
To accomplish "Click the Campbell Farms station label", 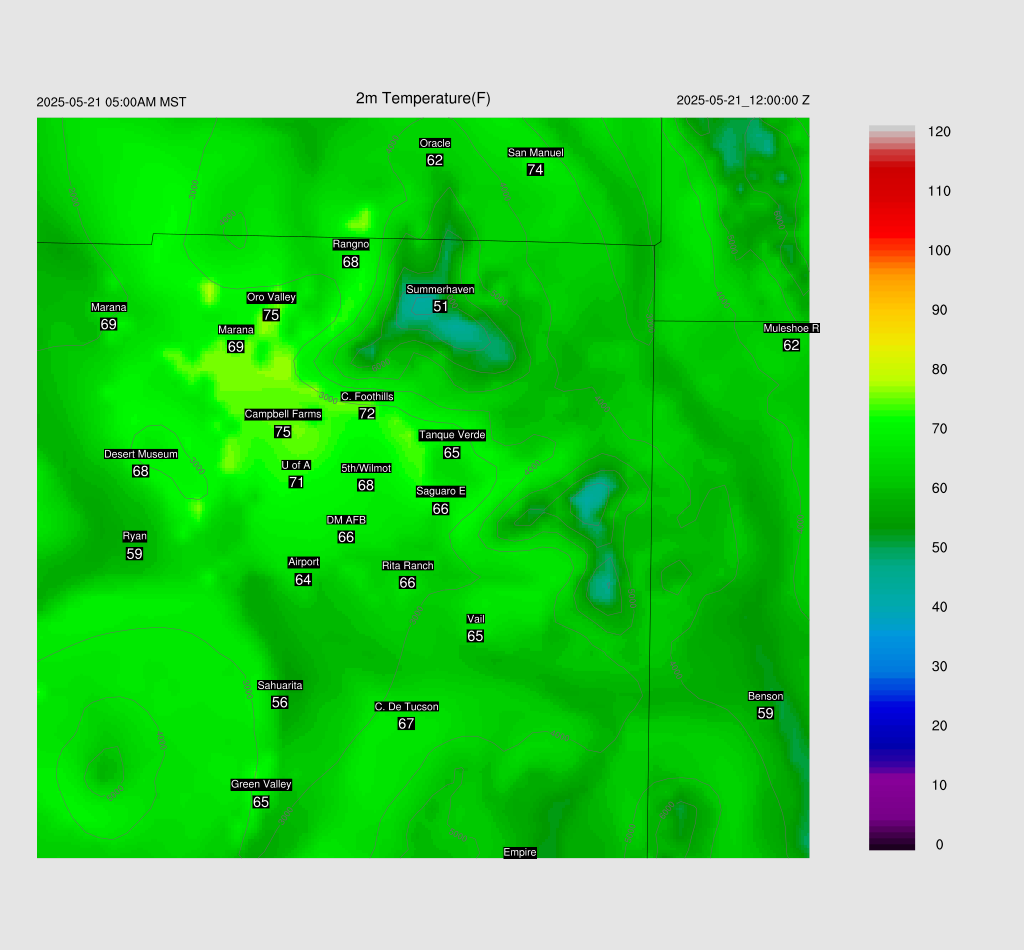I will [x=283, y=414].
